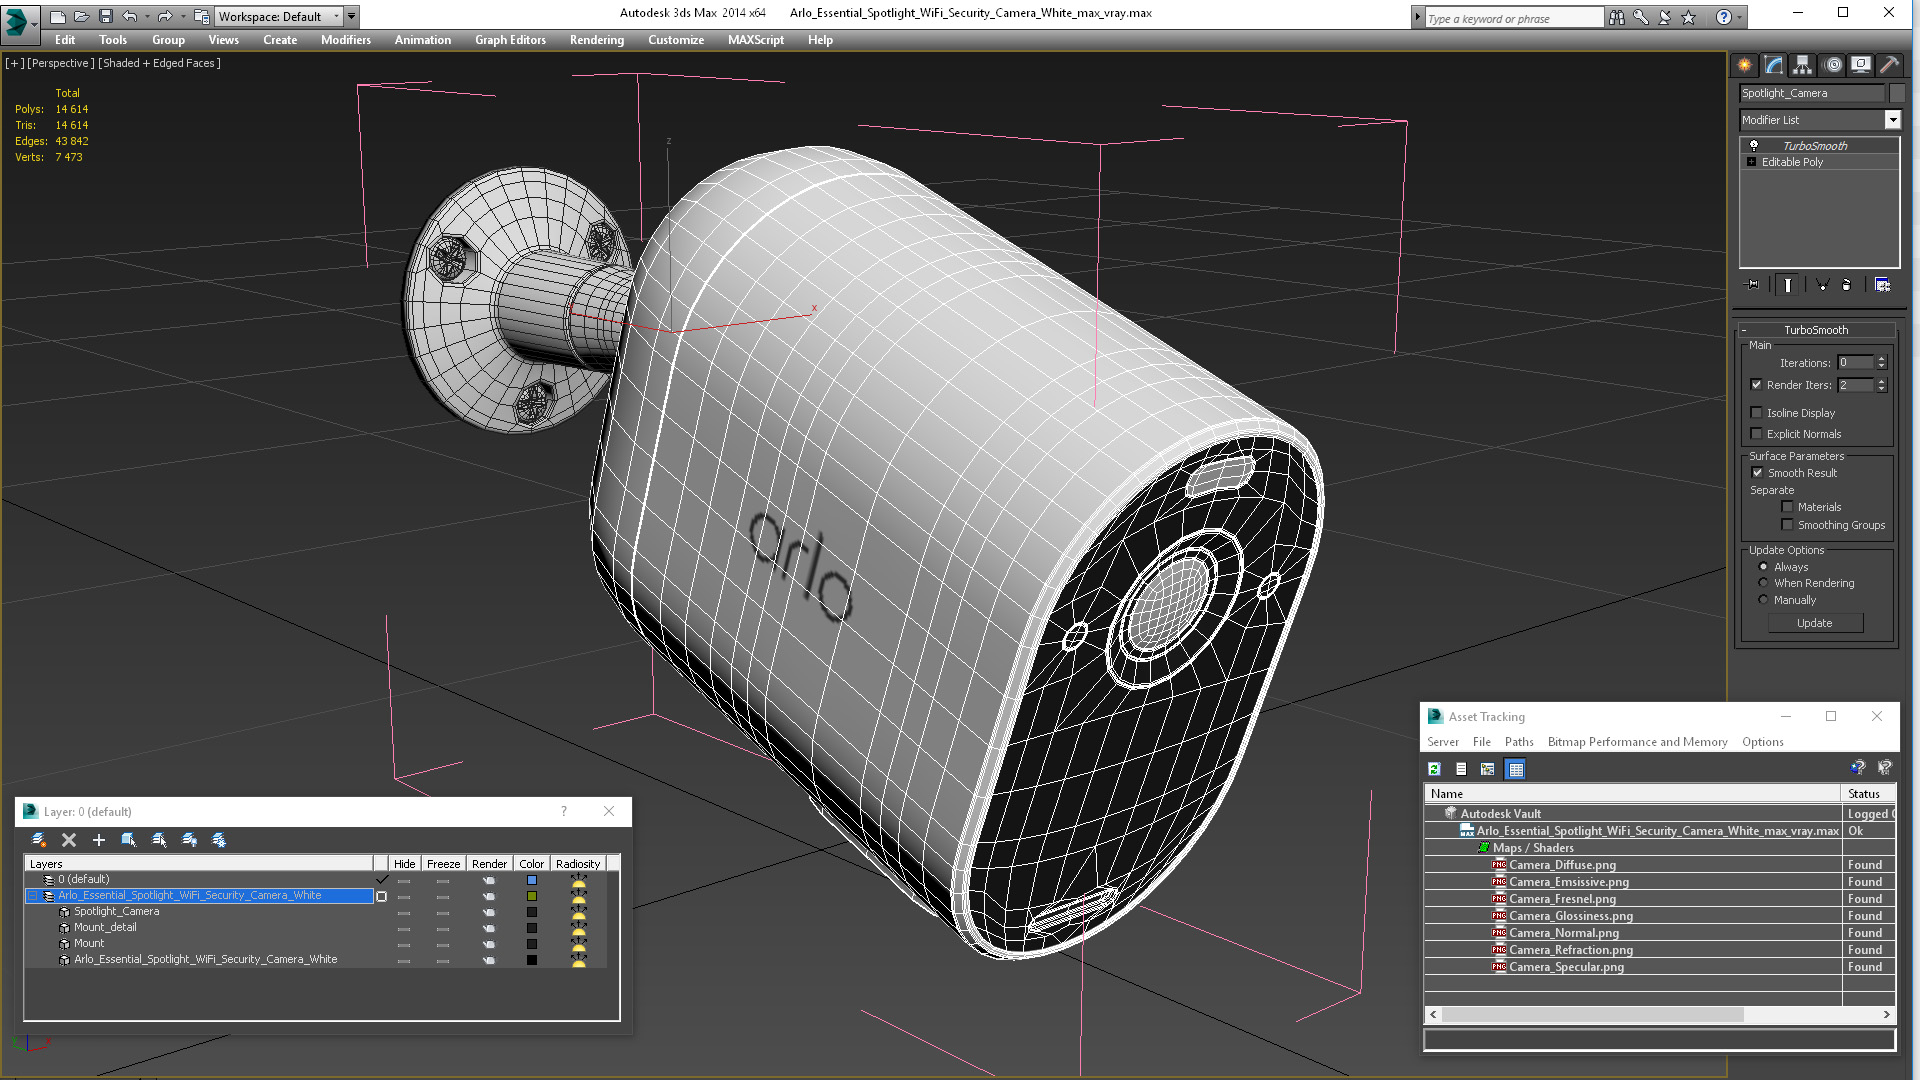Open the Graph Editors menu
This screenshot has width=1920, height=1080.
pos(511,40)
